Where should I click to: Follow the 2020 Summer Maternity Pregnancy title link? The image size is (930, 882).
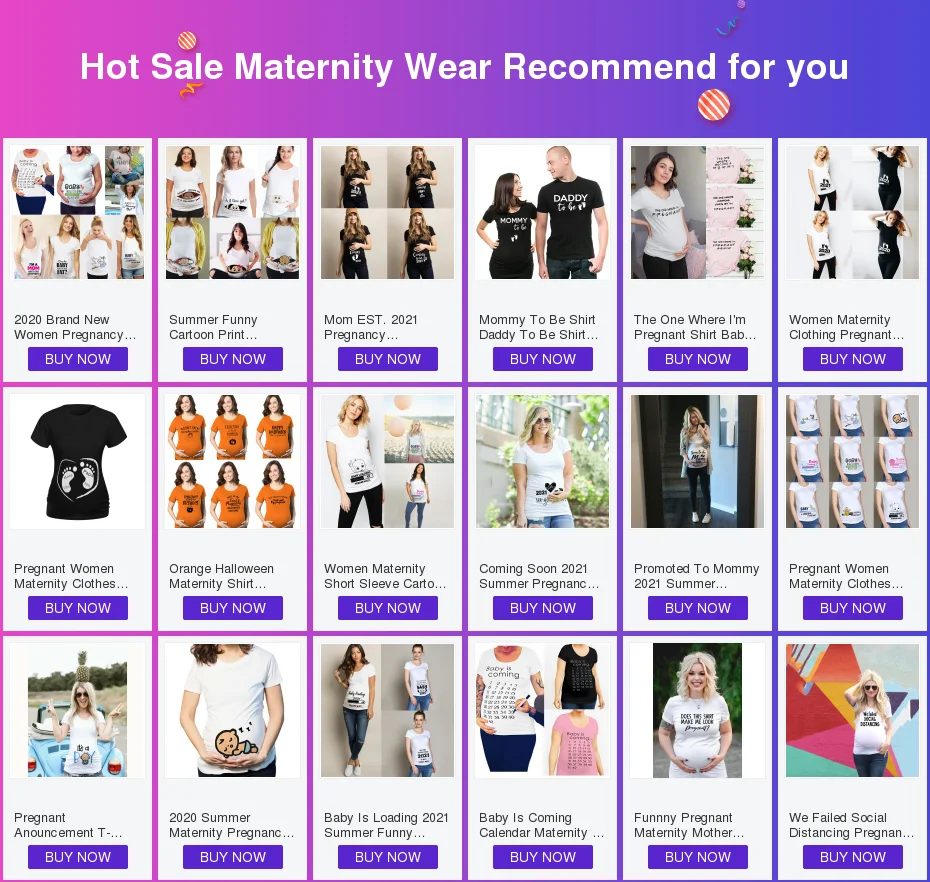(231, 825)
